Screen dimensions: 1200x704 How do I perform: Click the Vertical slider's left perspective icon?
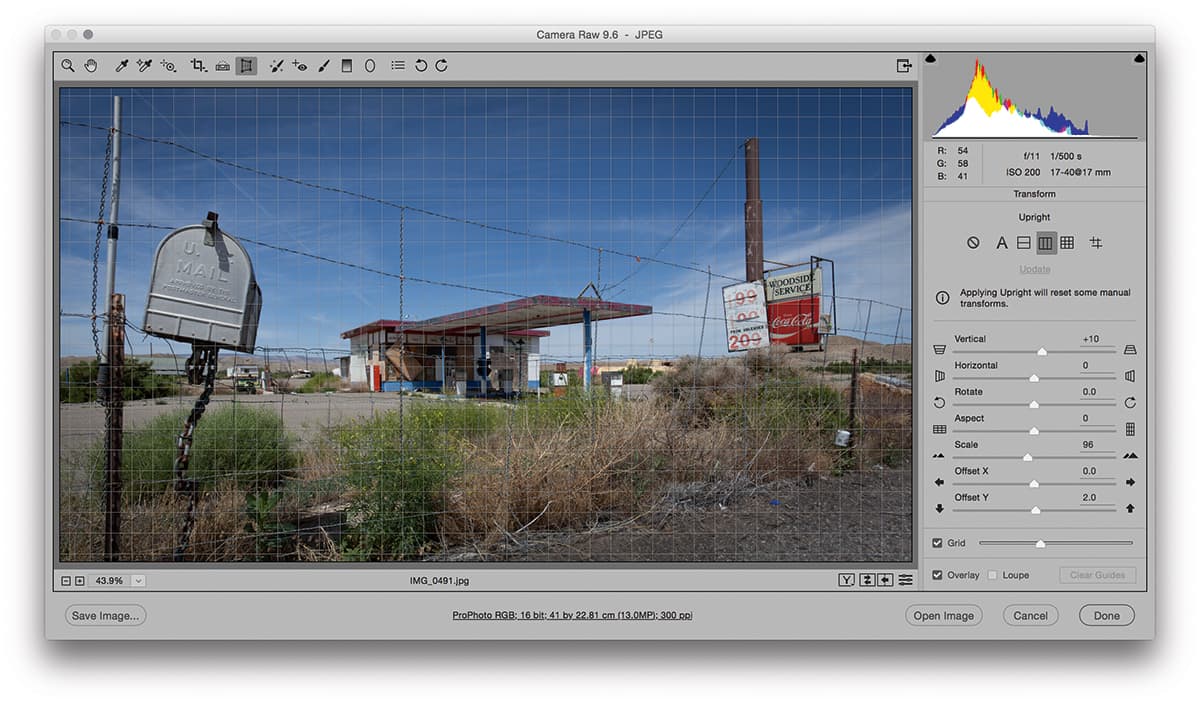pos(939,351)
